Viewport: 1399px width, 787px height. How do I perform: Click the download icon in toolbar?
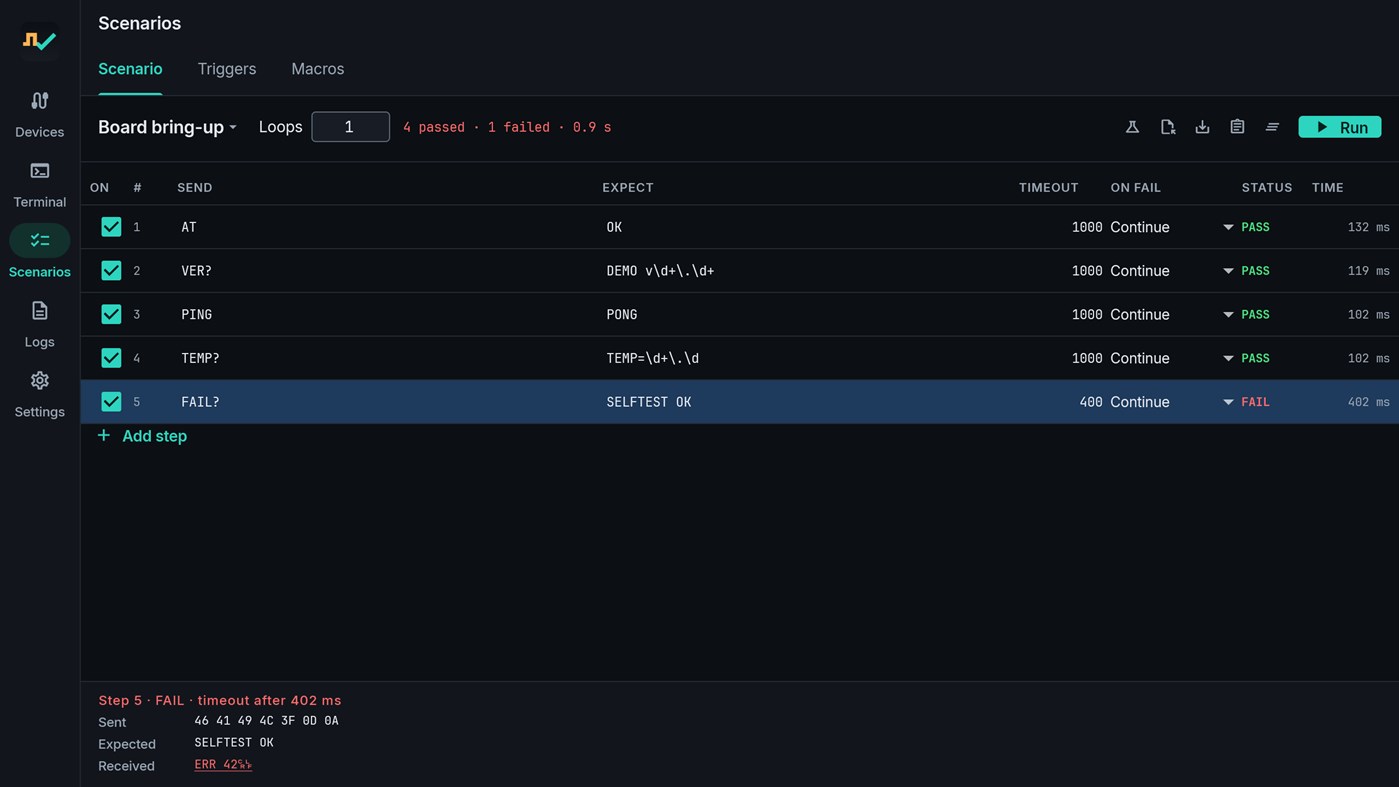click(x=1202, y=127)
